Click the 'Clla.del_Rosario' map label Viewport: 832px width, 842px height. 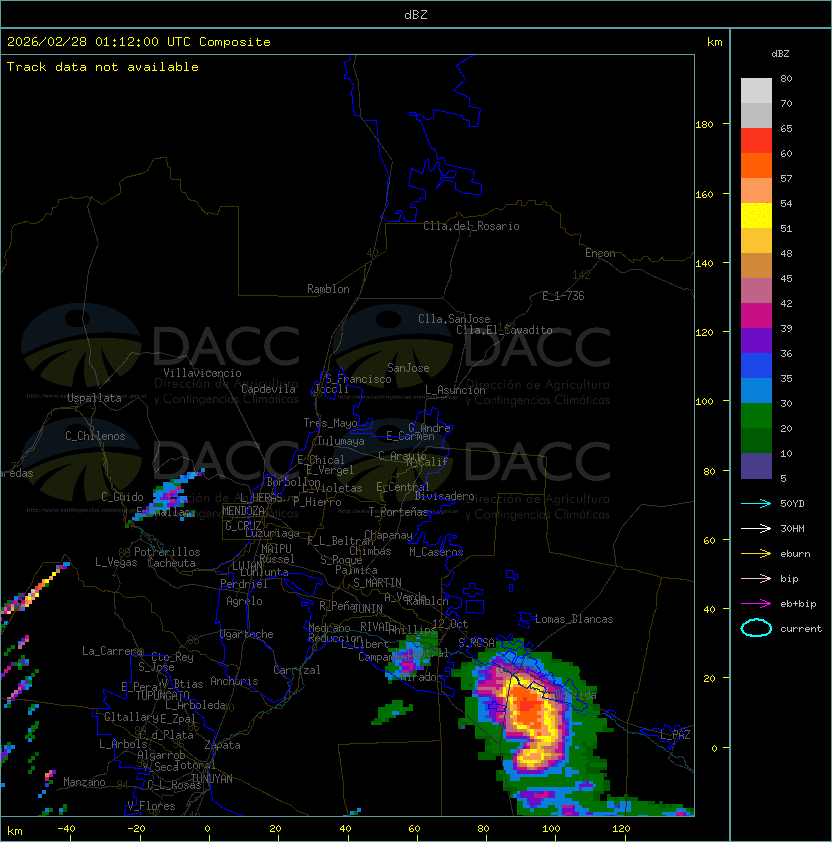[471, 226]
